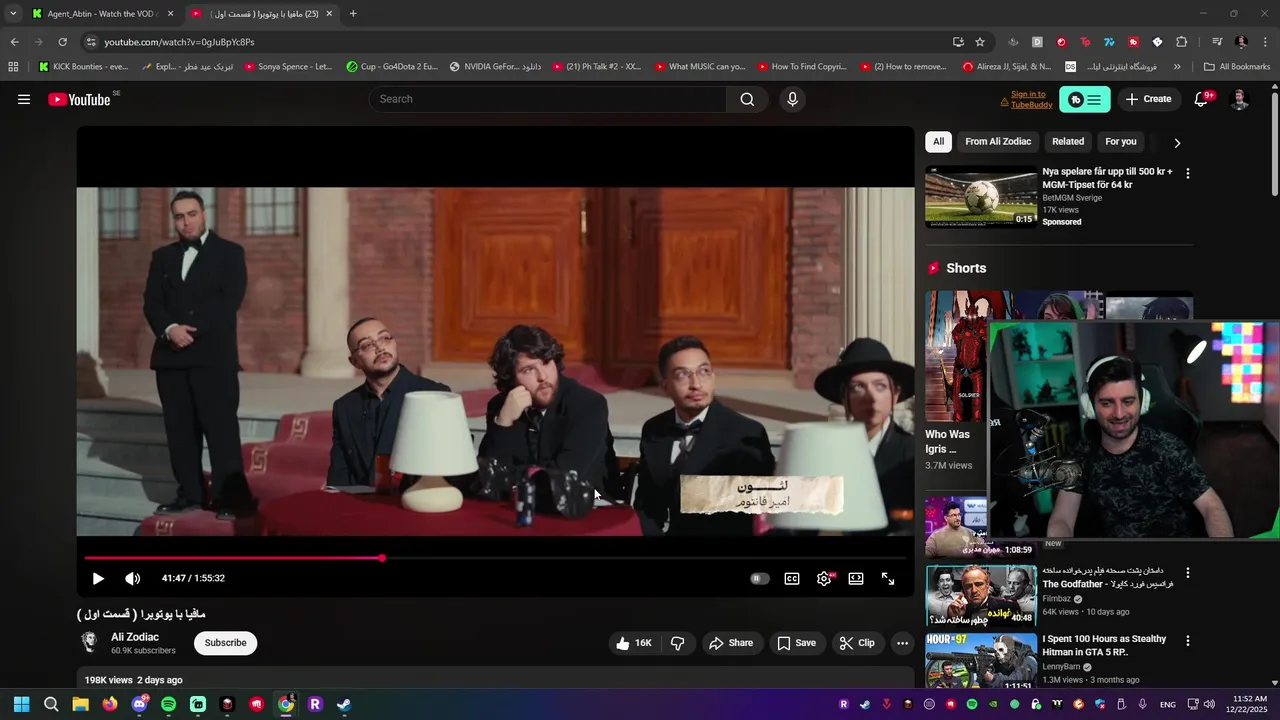Switch to theater mode
This screenshot has height=720, width=1280.
coord(856,578)
